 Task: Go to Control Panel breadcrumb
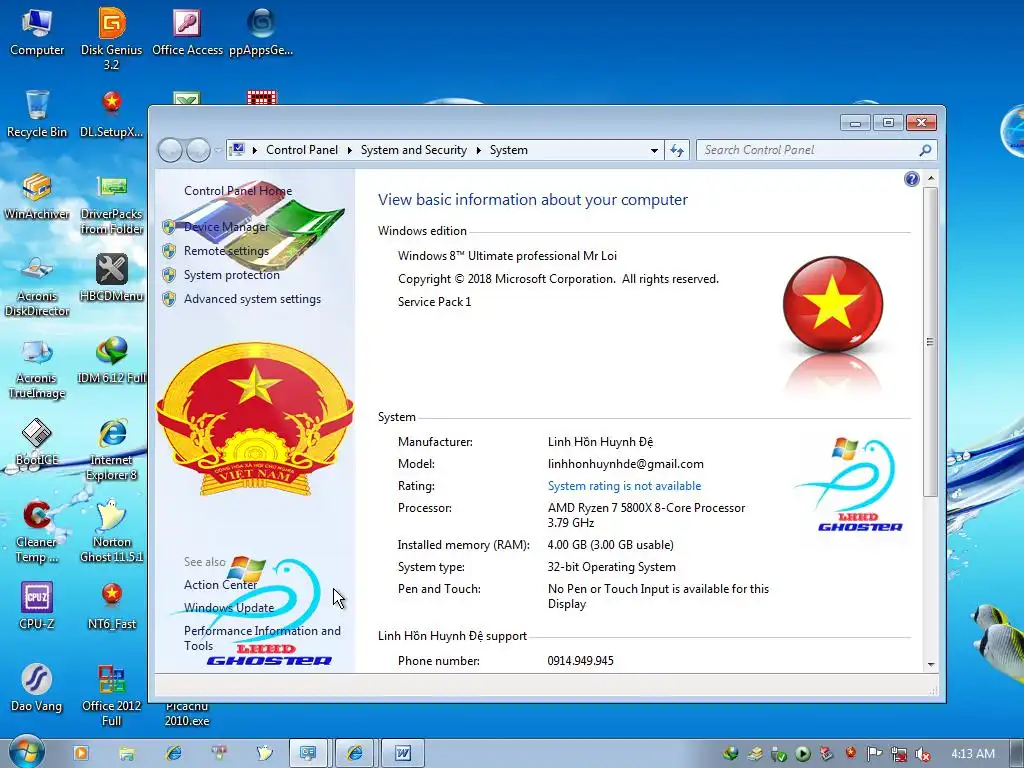pyautogui.click(x=302, y=150)
